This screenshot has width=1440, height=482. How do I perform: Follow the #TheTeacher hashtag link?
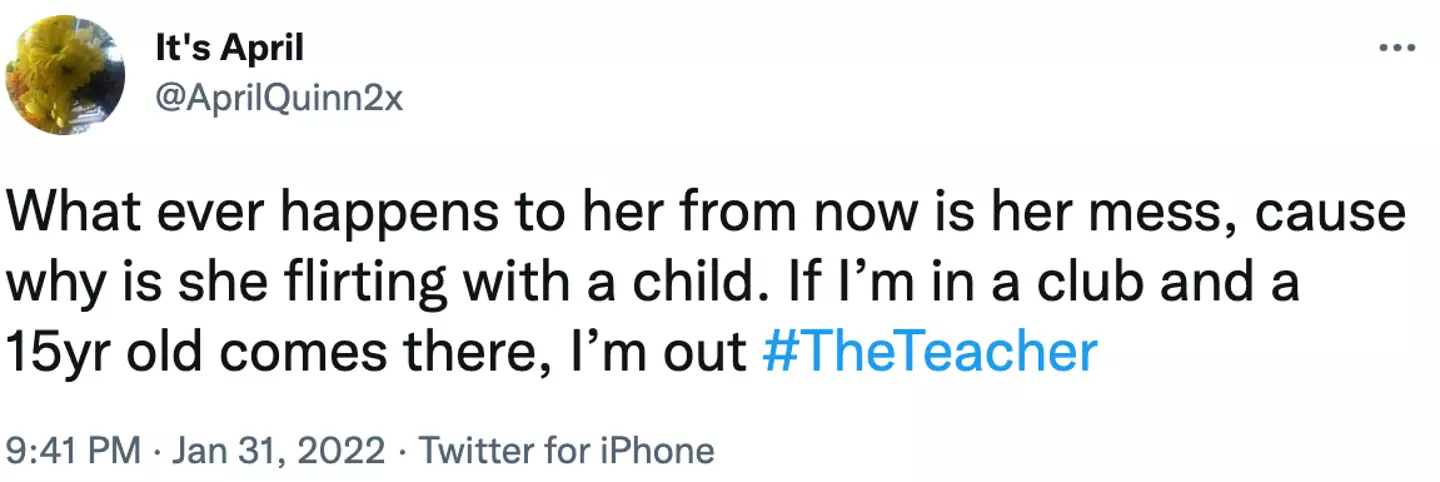(x=929, y=353)
